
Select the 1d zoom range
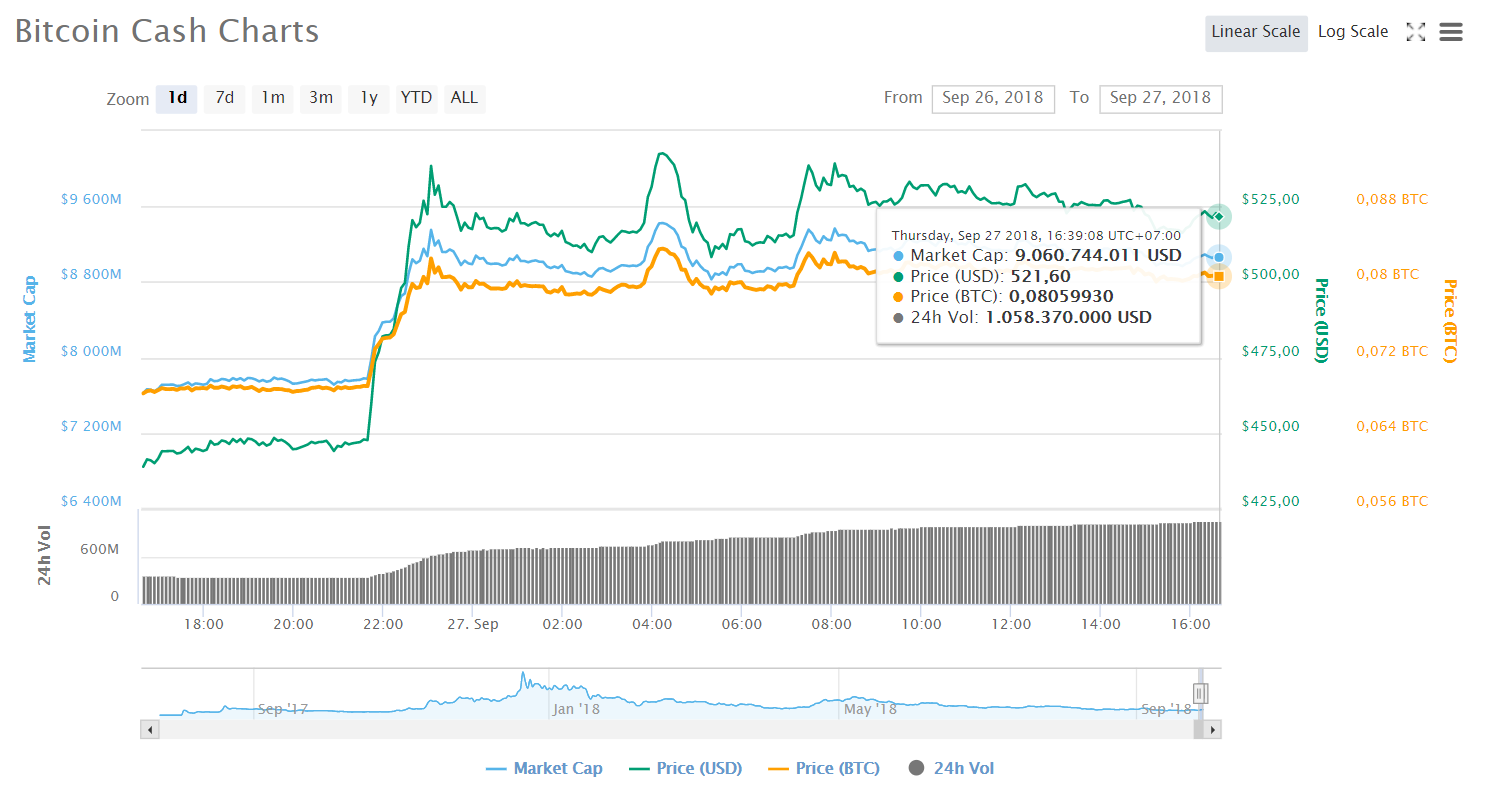click(177, 98)
